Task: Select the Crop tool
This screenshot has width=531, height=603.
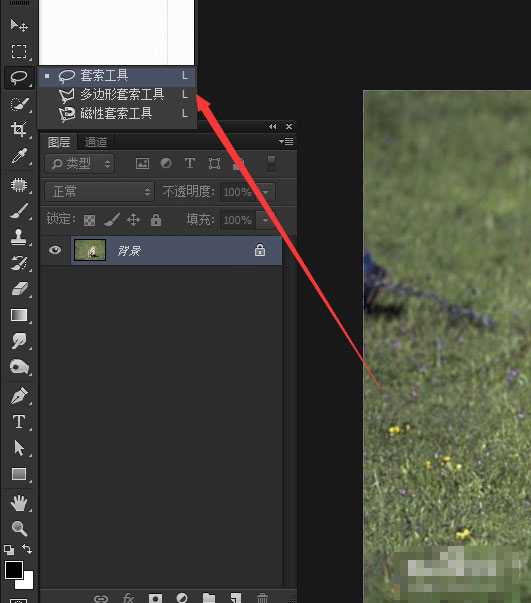Action: click(x=18, y=129)
